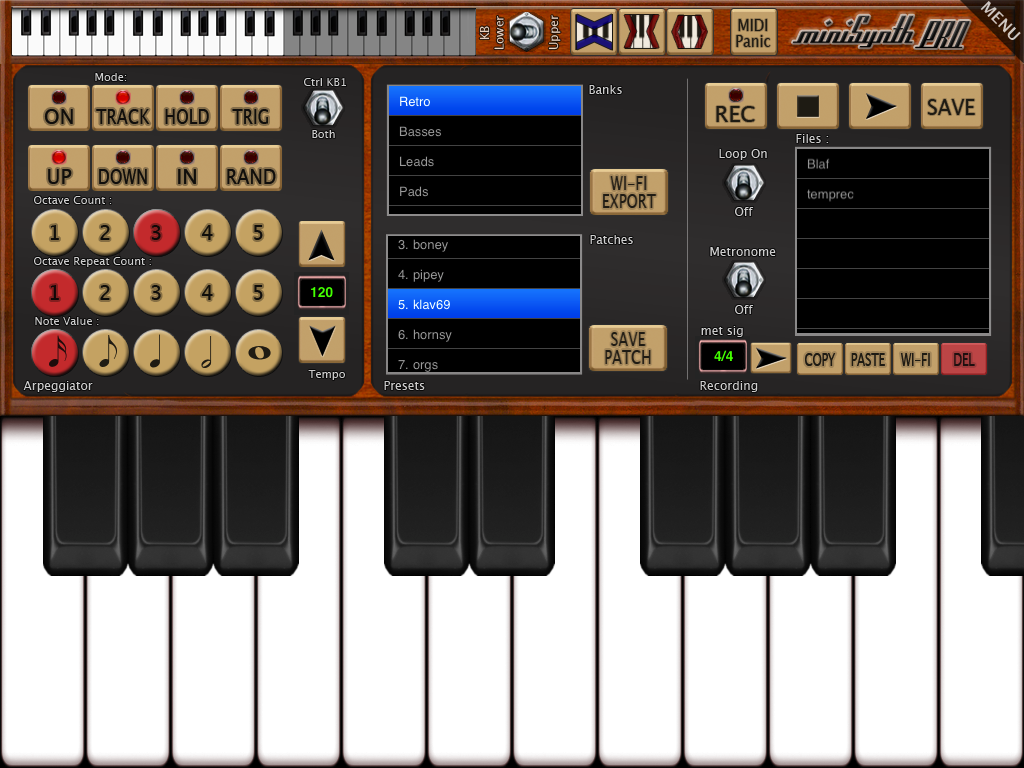Set Octave Repeat Count to 3
Image resolution: width=1024 pixels, height=768 pixels.
click(x=157, y=292)
